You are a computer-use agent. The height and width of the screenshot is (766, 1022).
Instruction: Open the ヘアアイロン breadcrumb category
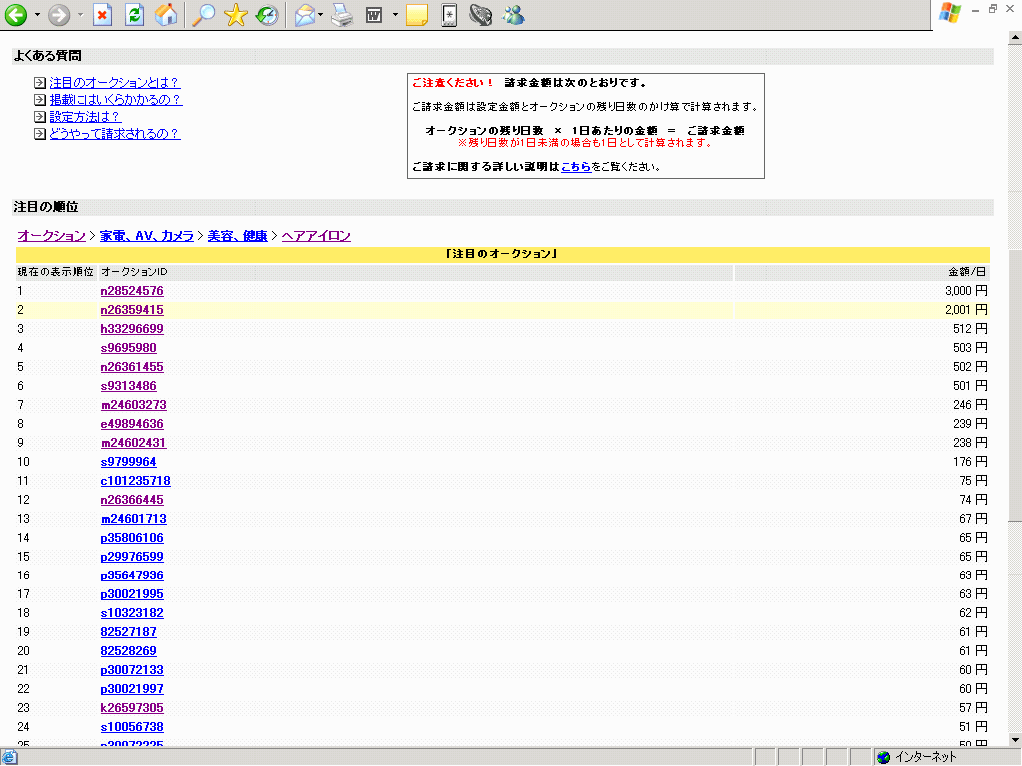(x=316, y=236)
